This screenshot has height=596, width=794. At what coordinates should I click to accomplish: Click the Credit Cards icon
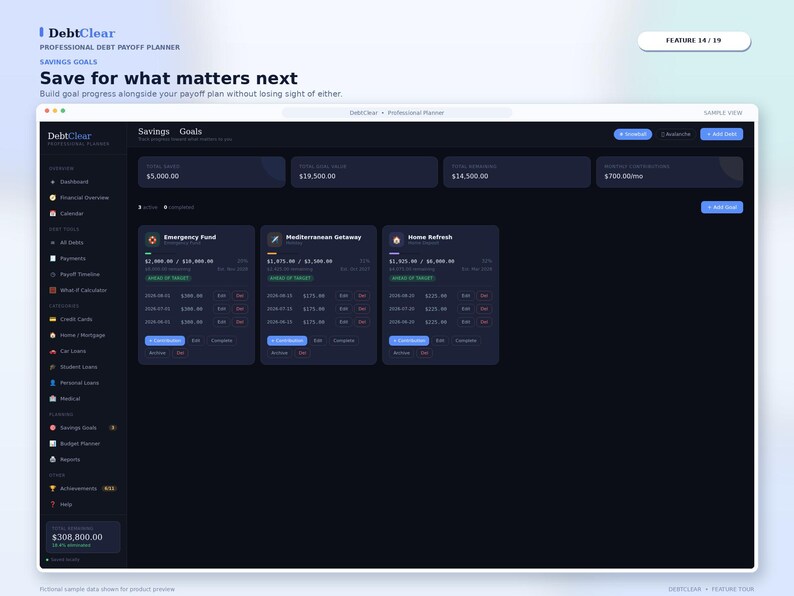point(53,320)
